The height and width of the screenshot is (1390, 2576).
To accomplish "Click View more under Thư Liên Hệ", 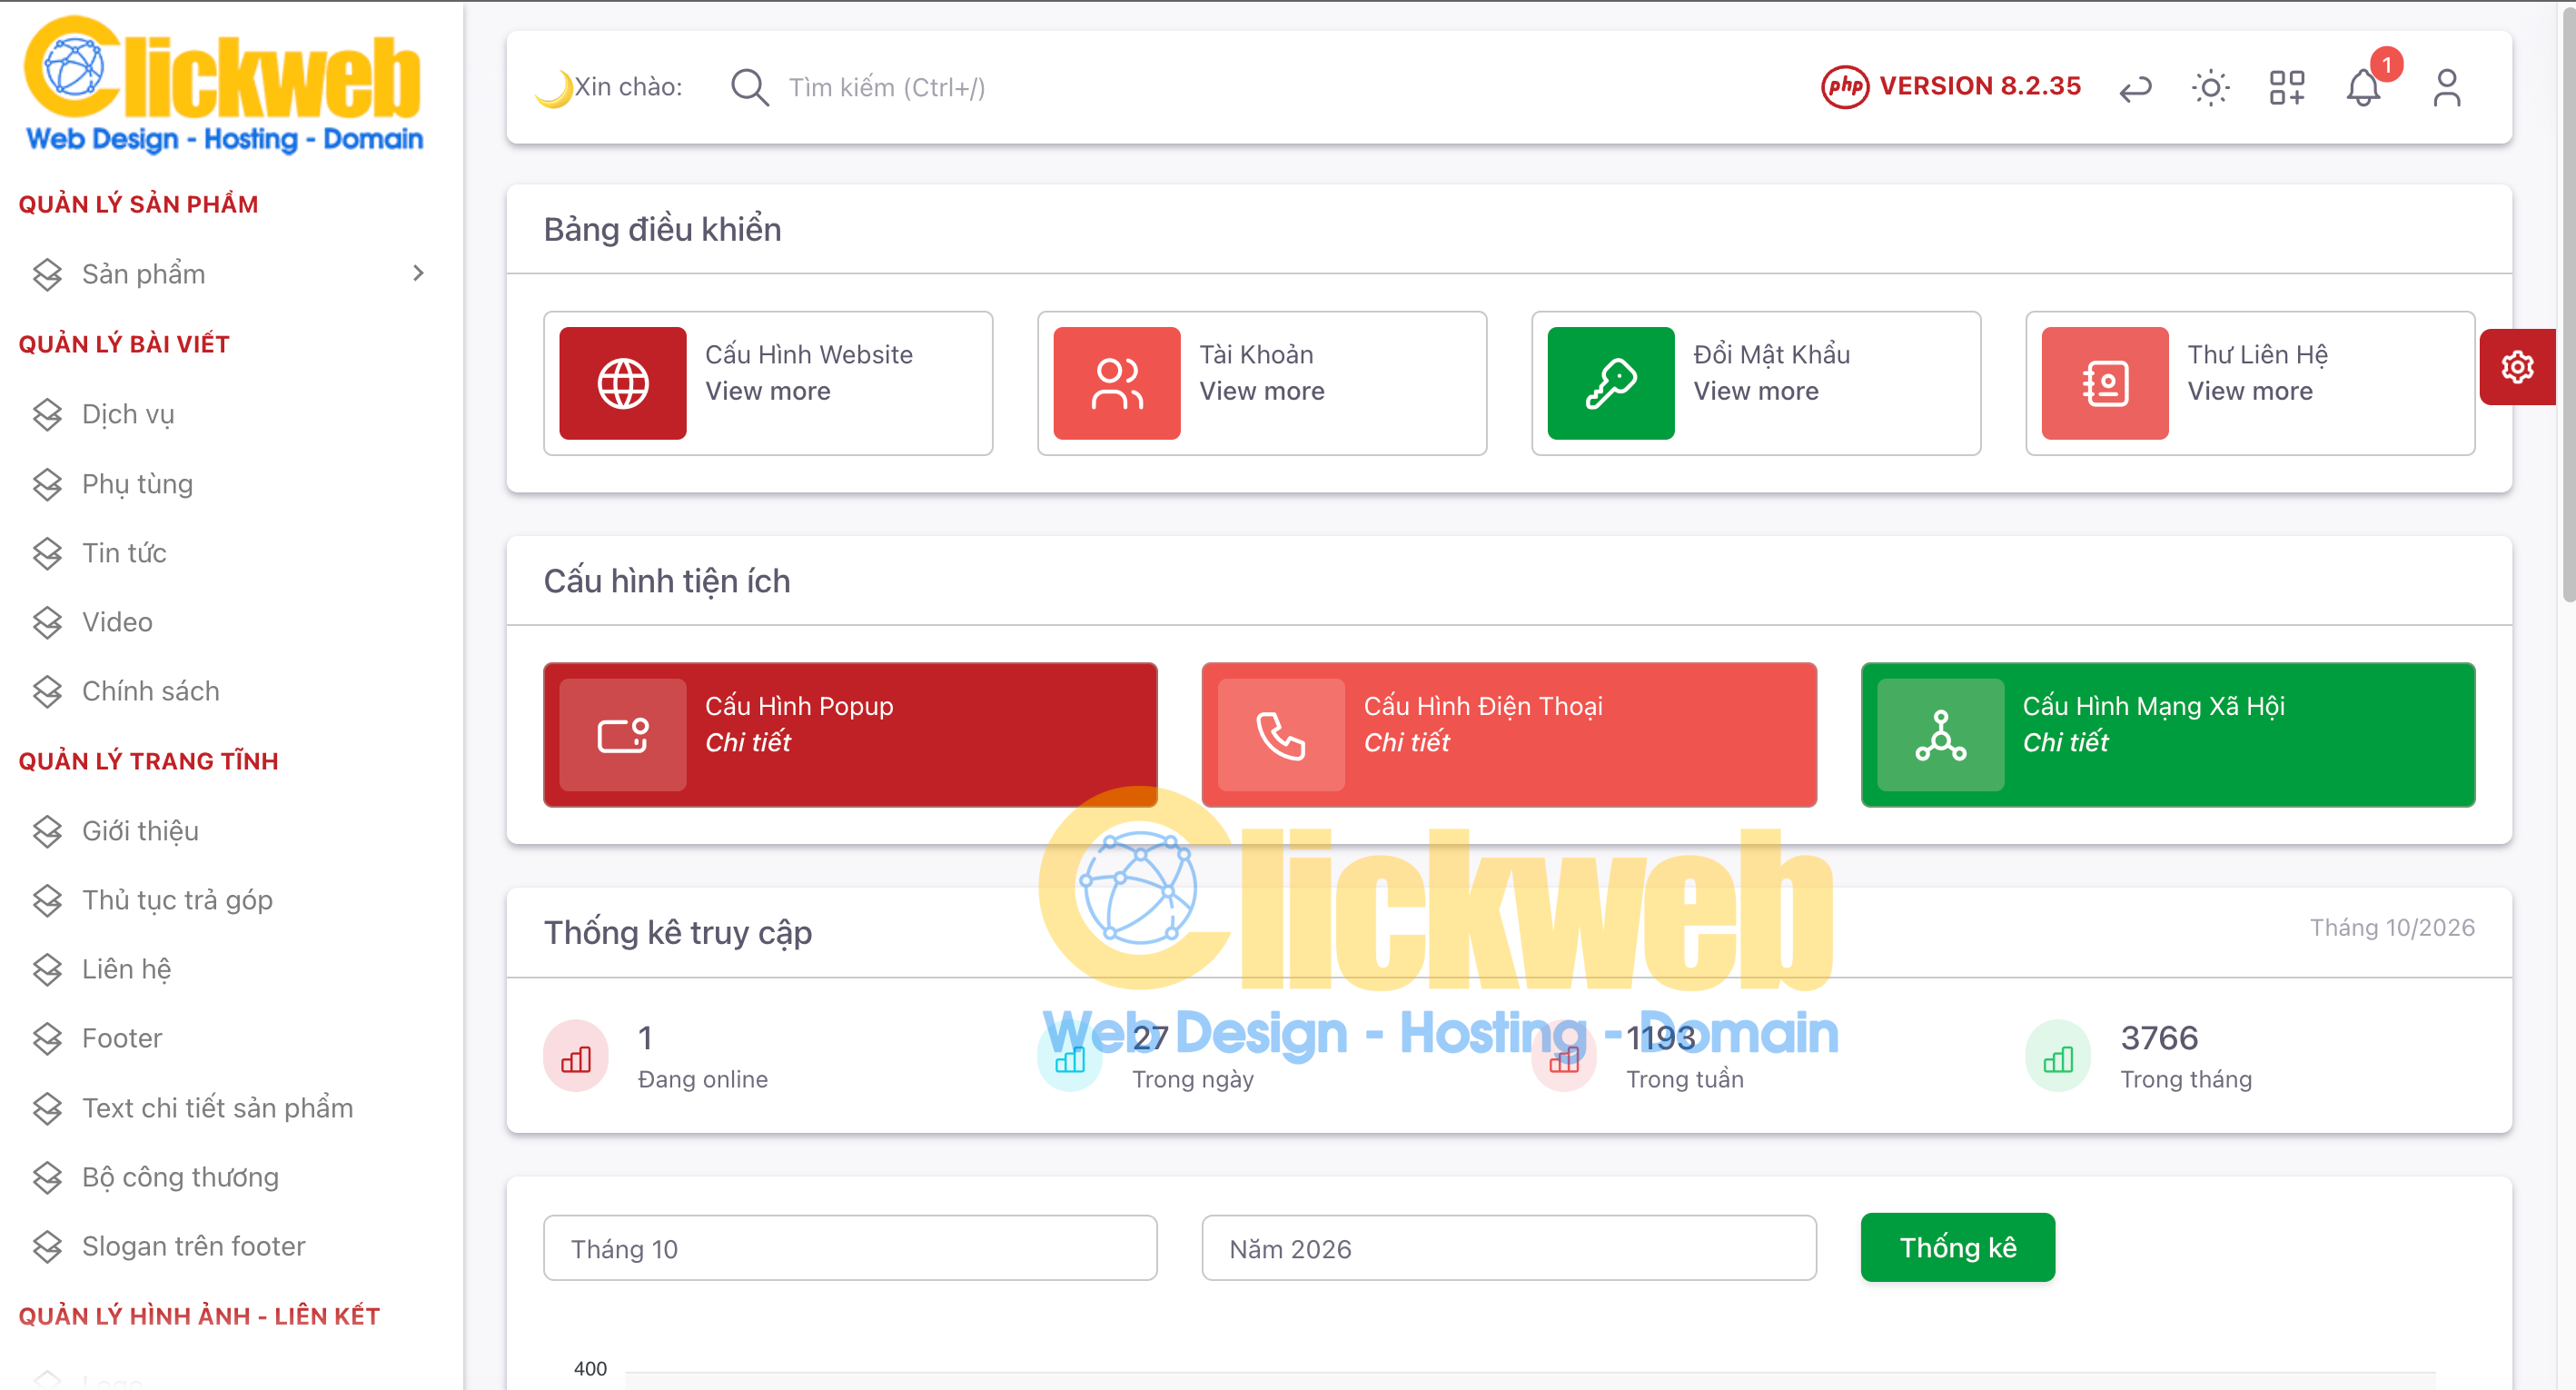I will pos(2250,391).
